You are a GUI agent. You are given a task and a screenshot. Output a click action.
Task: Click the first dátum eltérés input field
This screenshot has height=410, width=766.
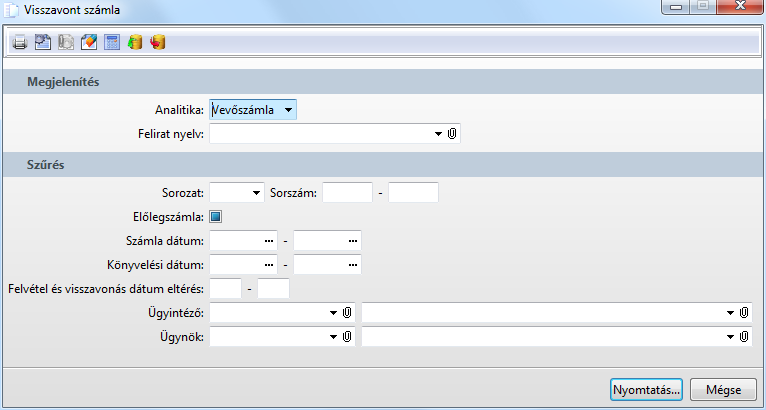[225, 288]
